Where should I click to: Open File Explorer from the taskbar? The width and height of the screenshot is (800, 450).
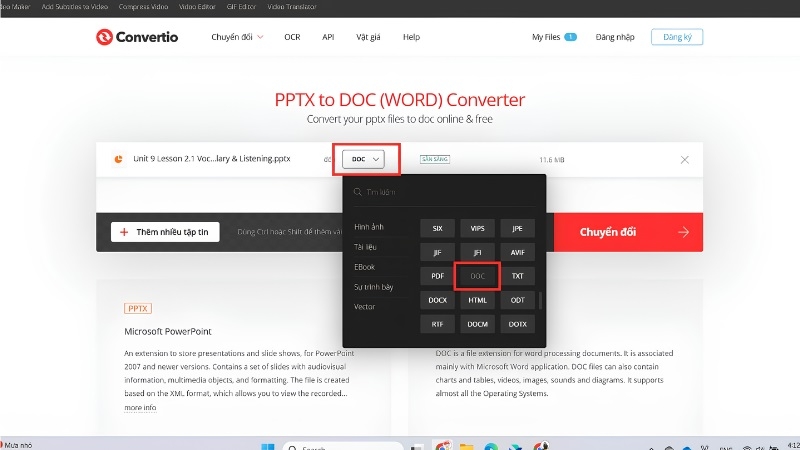click(x=466, y=446)
